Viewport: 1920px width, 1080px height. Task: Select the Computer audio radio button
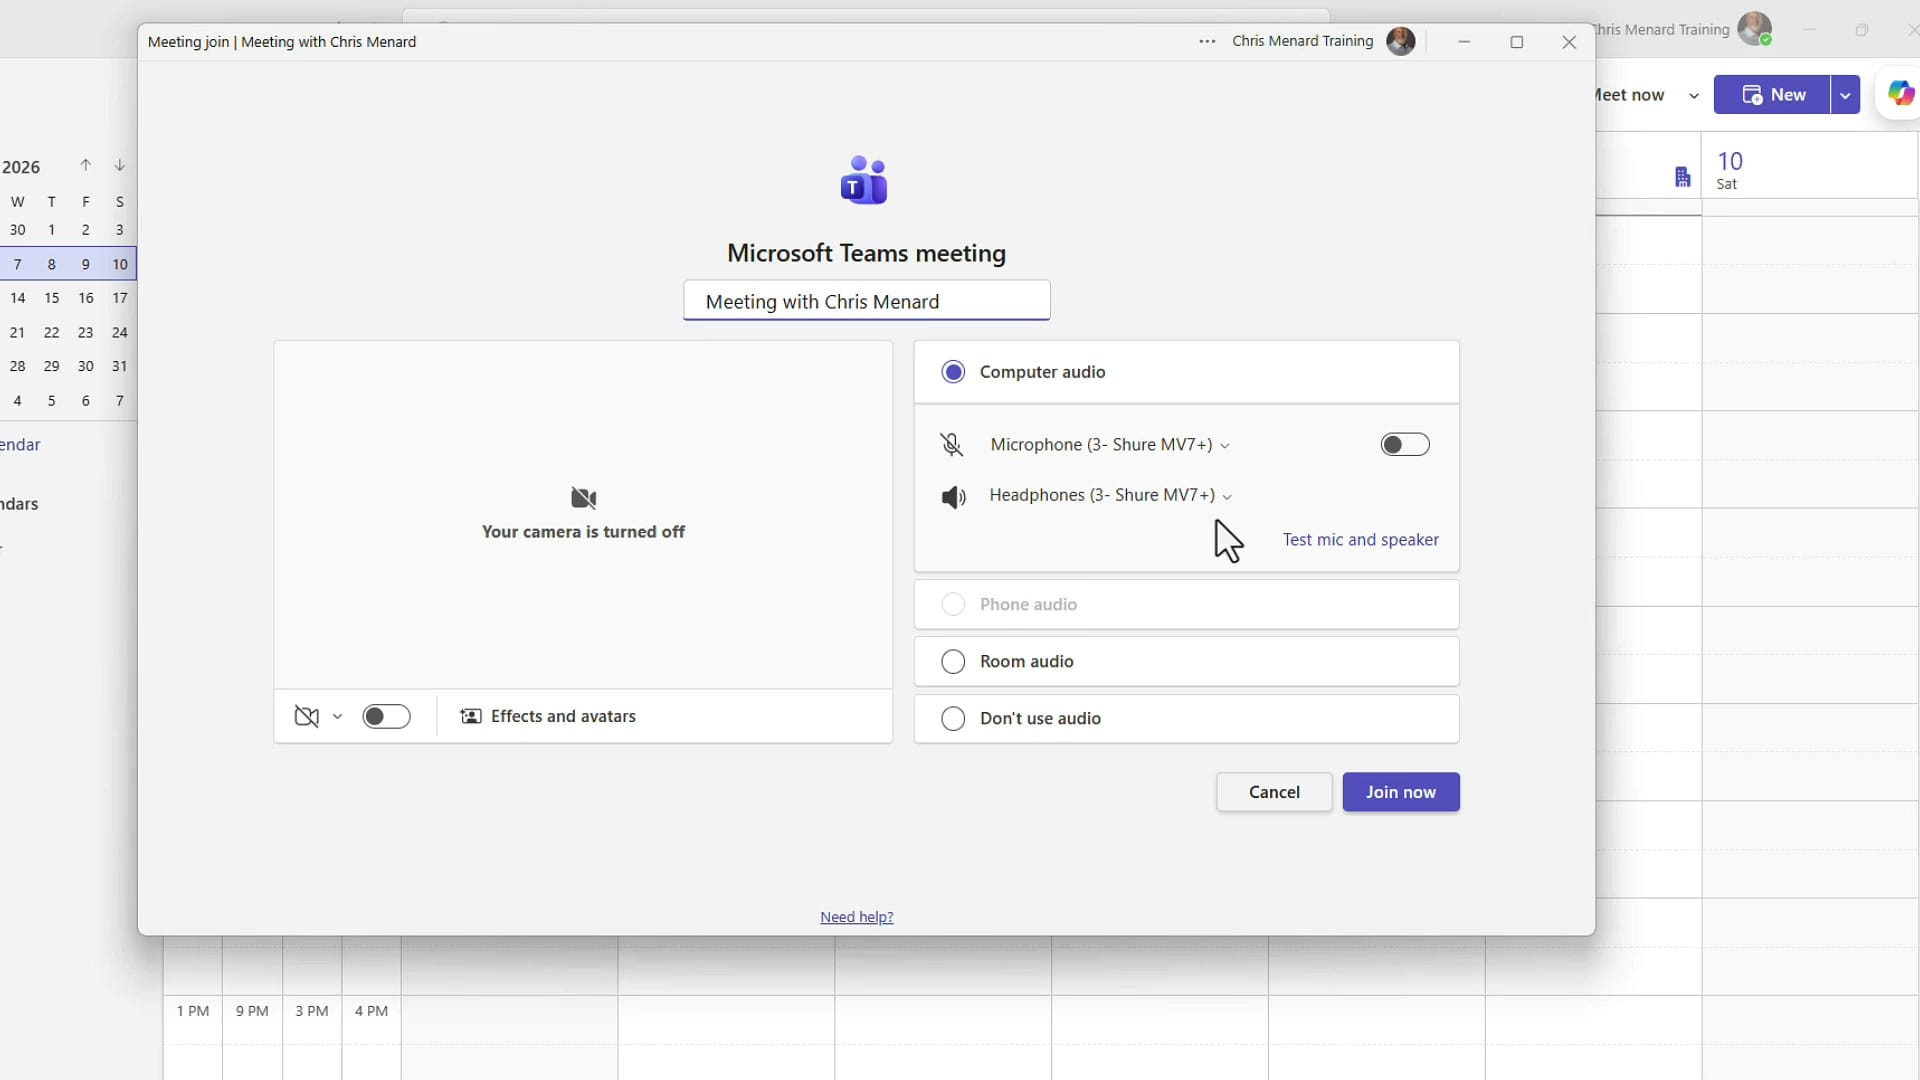coord(953,372)
